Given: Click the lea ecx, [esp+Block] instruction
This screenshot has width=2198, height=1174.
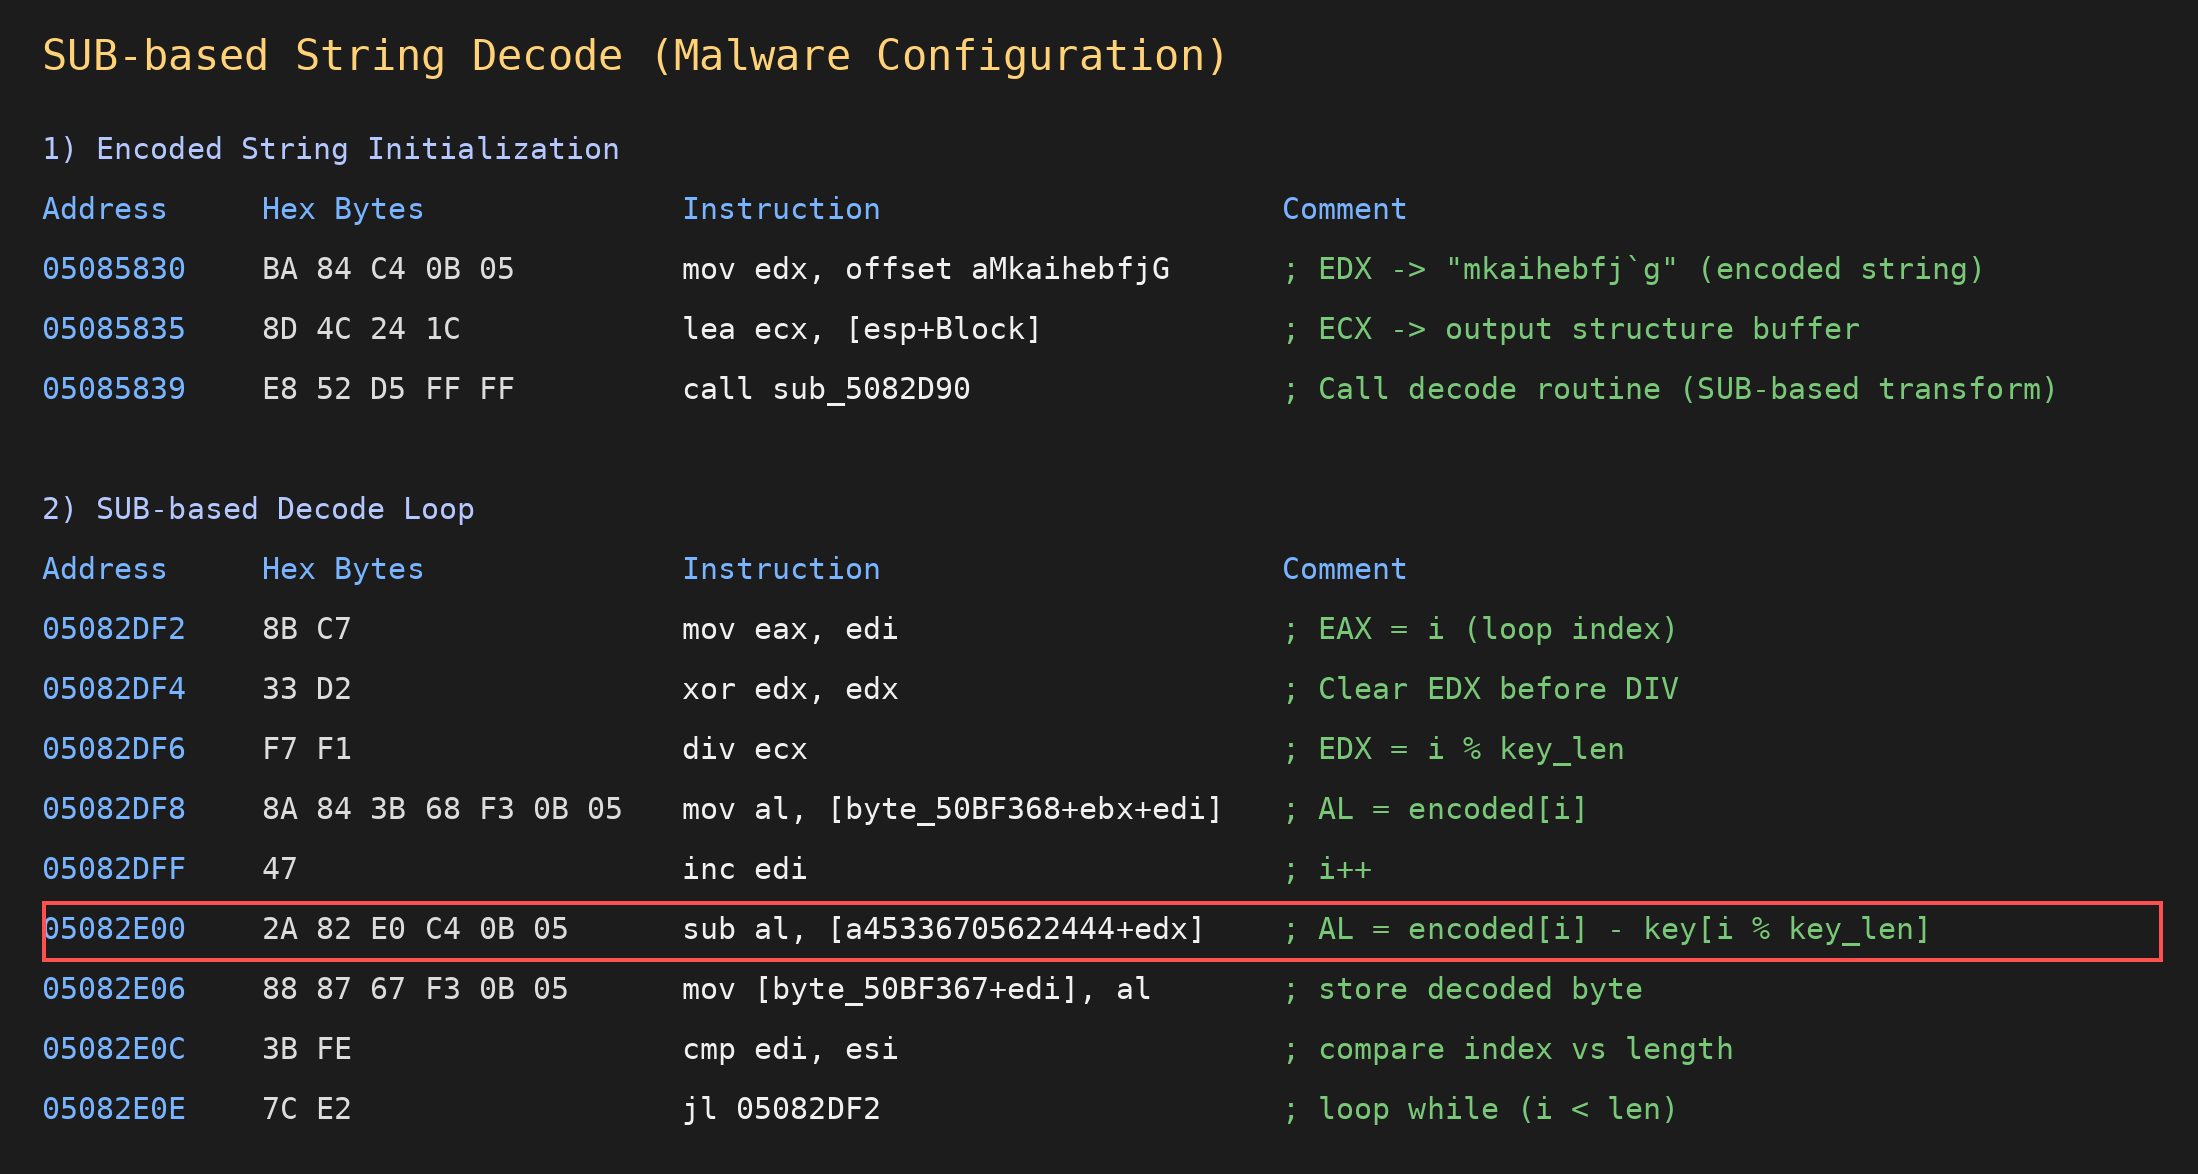Looking at the screenshot, I should (860, 329).
